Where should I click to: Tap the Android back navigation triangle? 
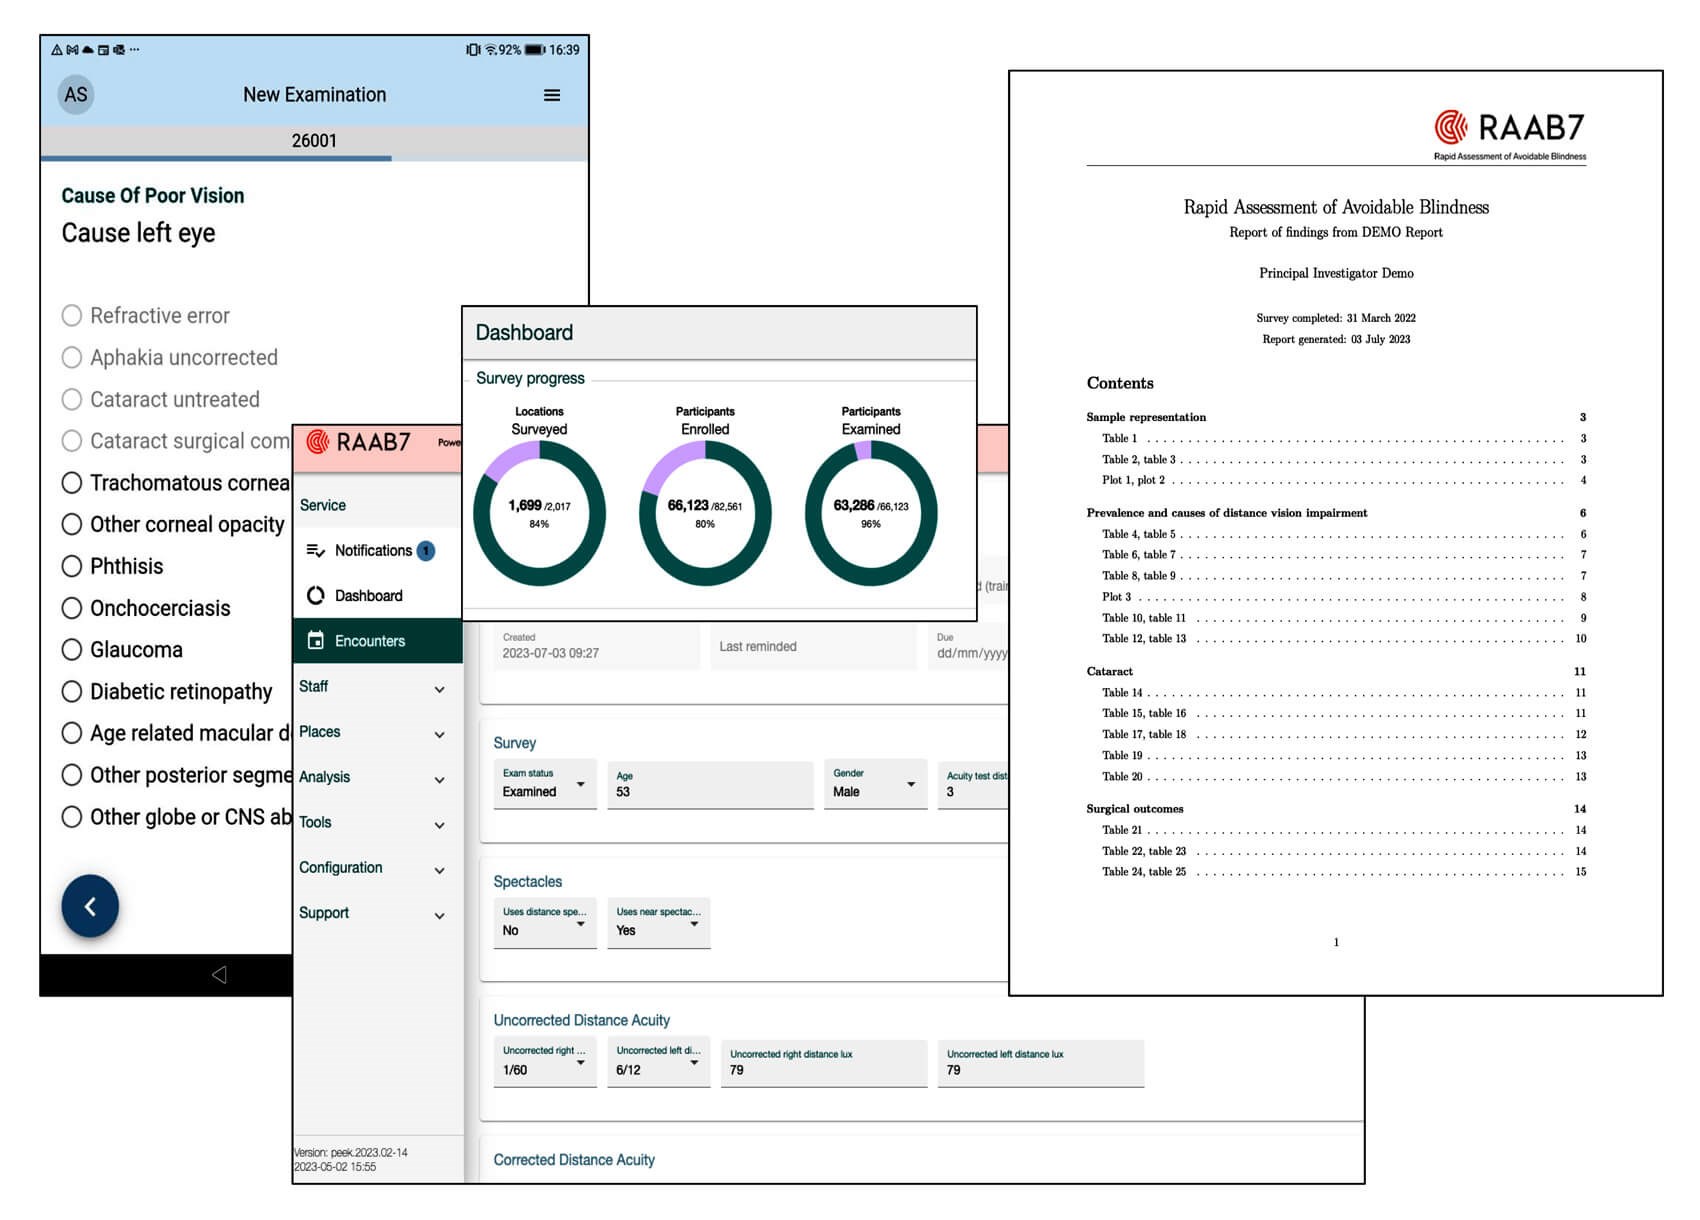[219, 974]
